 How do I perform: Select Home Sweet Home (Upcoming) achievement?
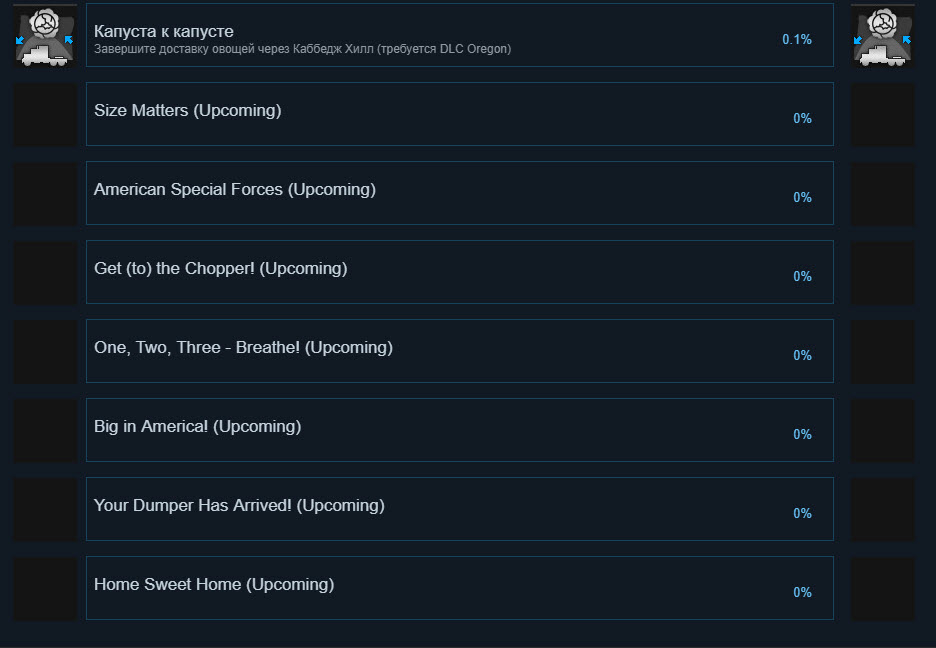click(x=460, y=588)
